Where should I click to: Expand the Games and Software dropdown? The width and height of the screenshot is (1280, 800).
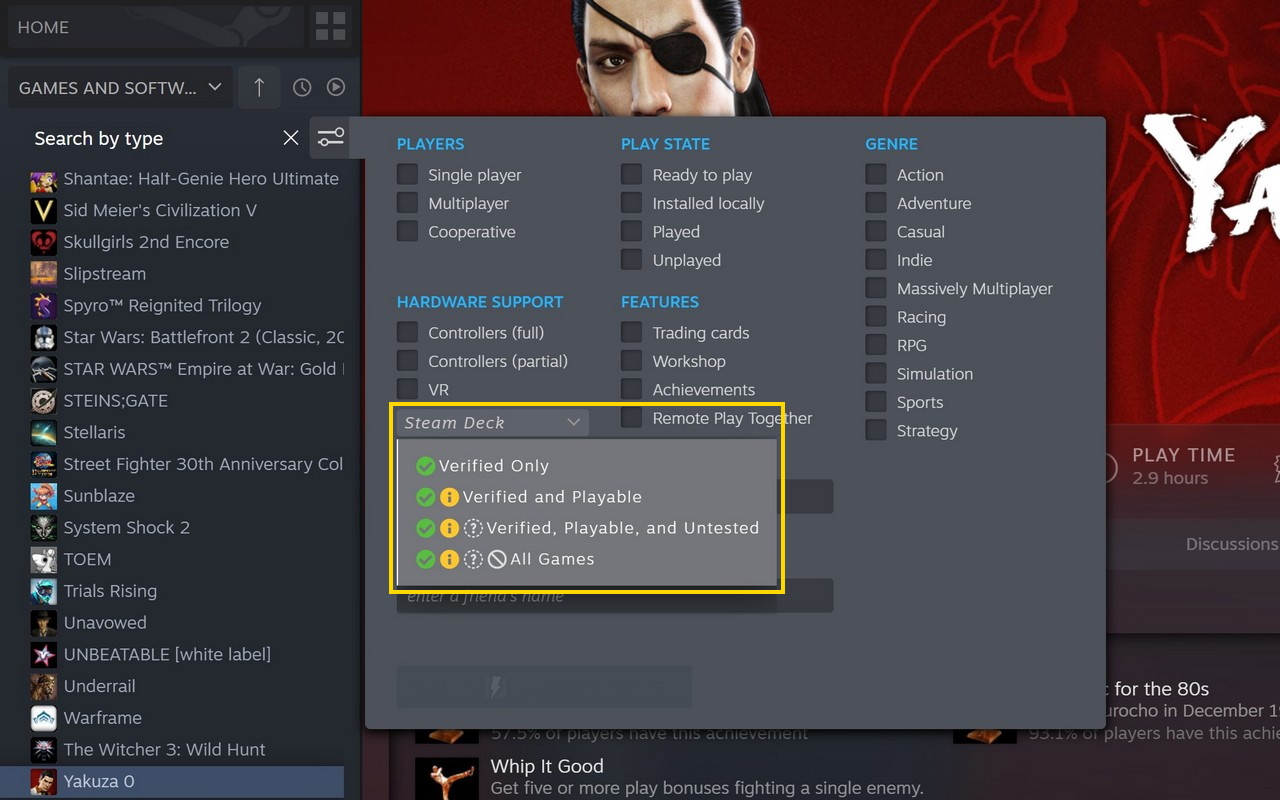coord(120,88)
